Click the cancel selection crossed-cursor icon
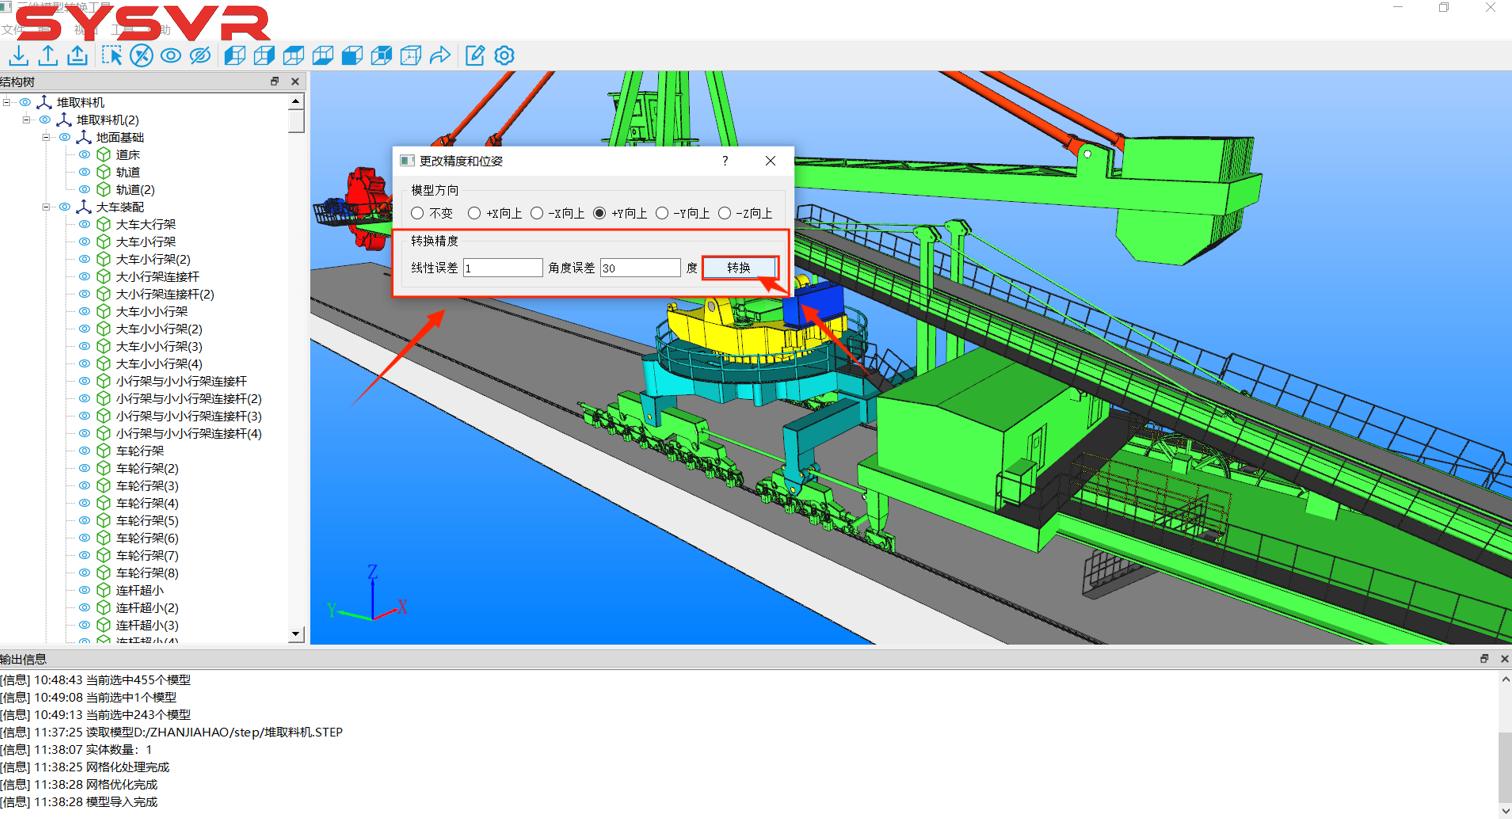 [x=142, y=56]
